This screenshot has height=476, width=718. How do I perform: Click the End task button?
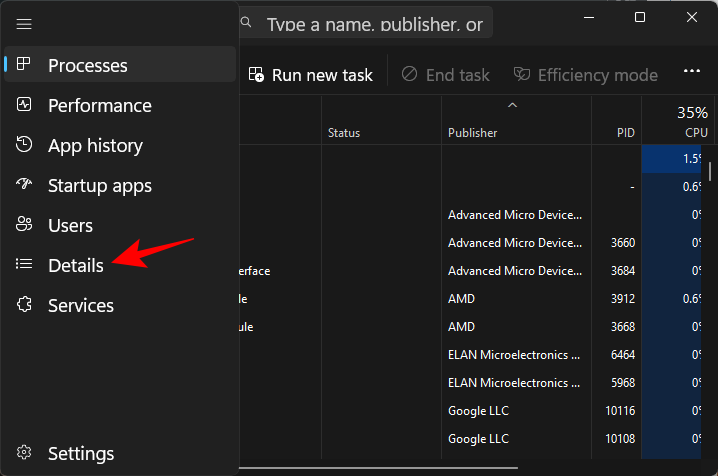click(x=446, y=75)
